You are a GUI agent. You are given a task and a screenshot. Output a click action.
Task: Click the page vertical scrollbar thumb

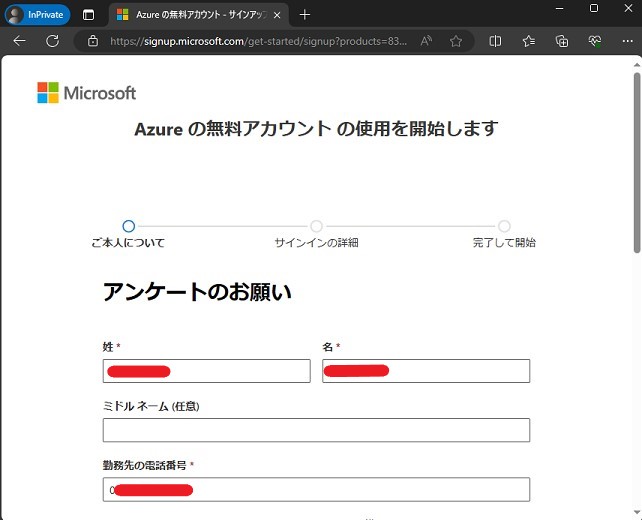click(637, 163)
